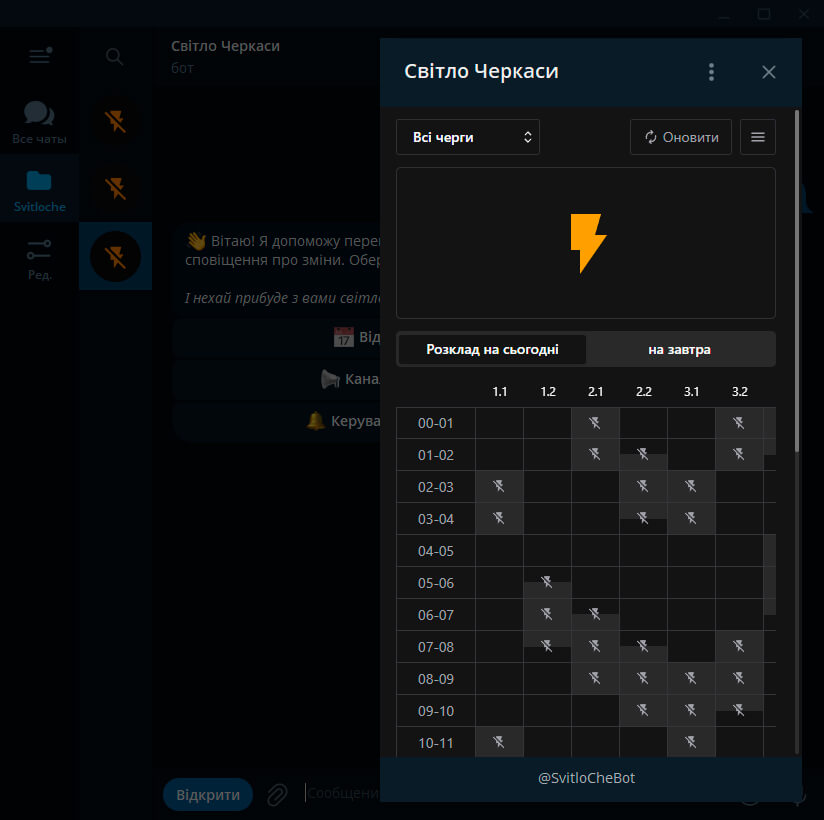824x820 pixels.
Task: Click the large orange lightning bolt icon
Action: pos(587,243)
